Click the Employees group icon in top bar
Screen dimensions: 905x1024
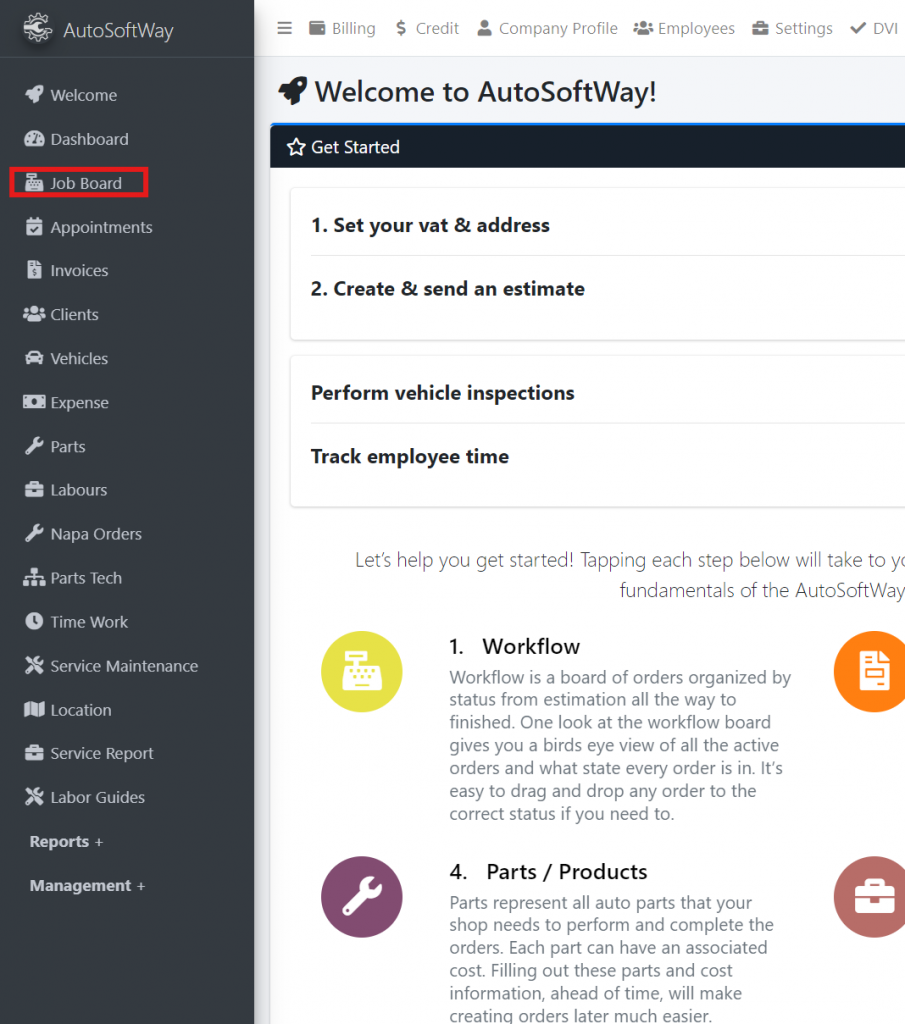tap(643, 28)
